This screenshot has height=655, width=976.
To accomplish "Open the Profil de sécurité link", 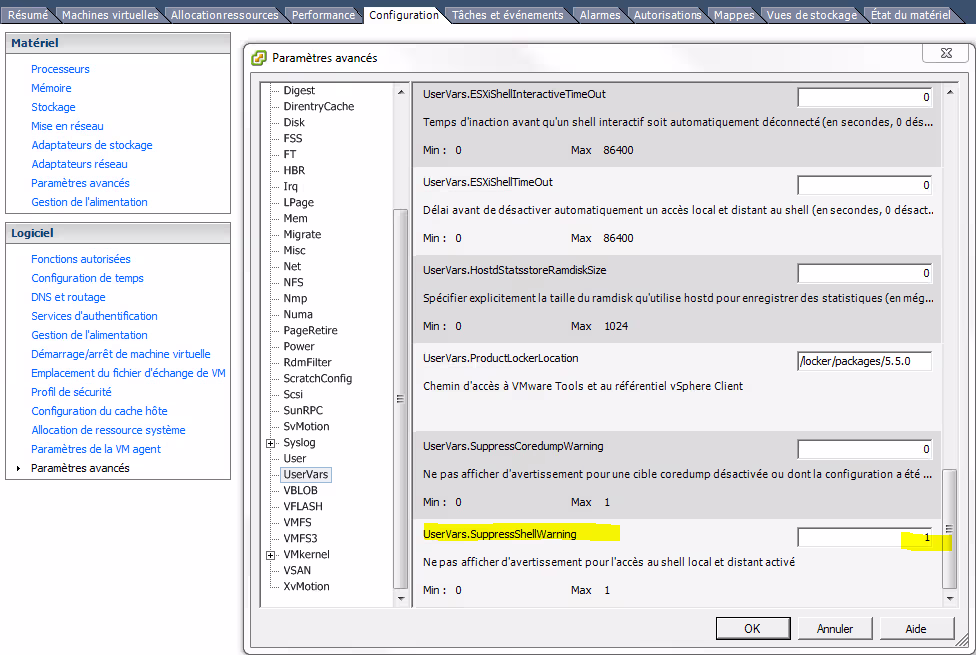I will [71, 392].
